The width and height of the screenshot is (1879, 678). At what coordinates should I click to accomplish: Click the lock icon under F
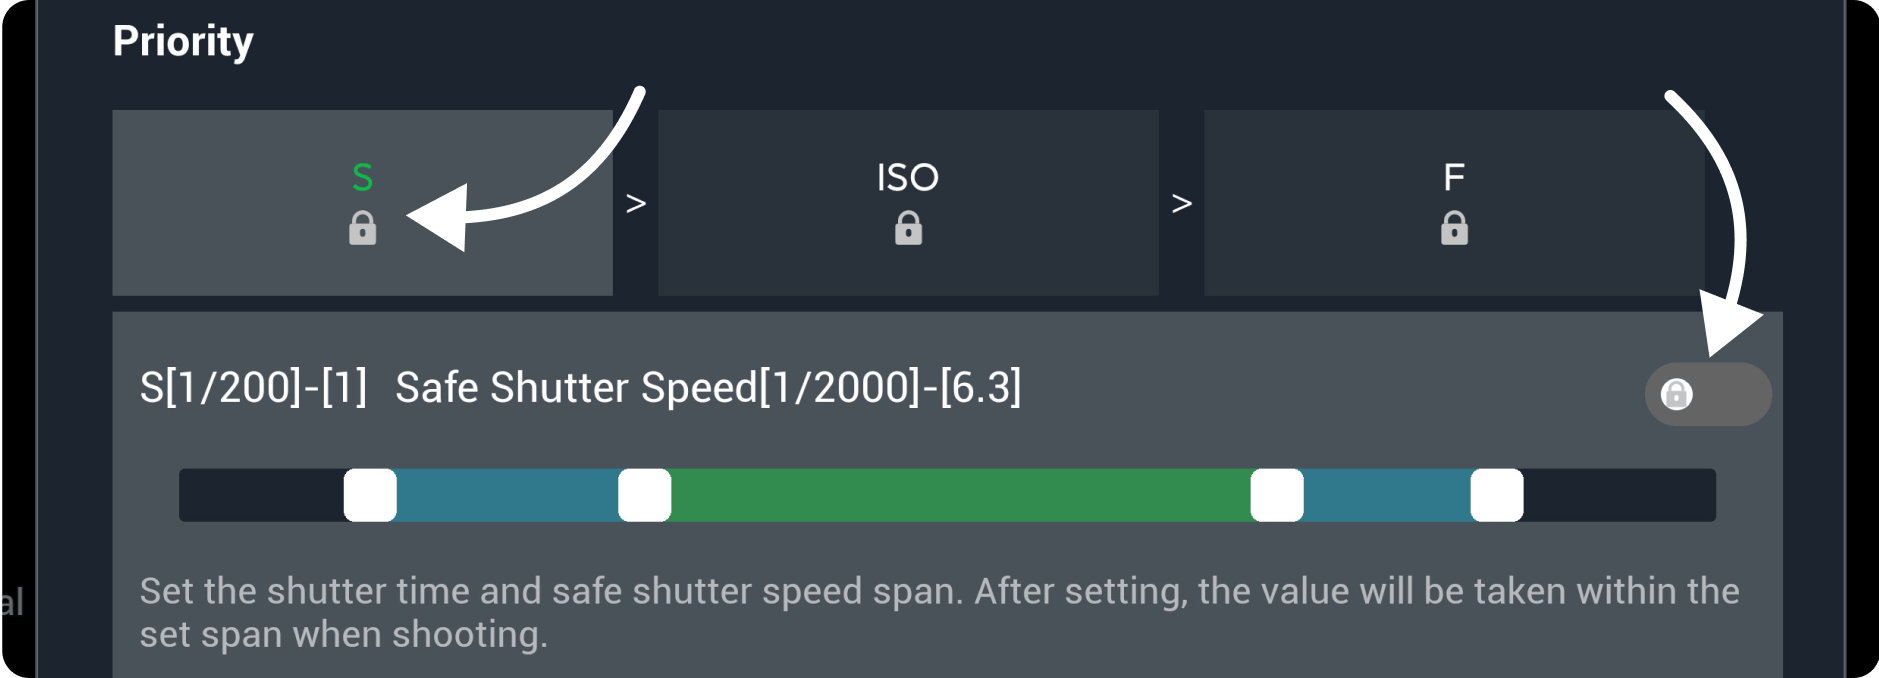point(1454,229)
